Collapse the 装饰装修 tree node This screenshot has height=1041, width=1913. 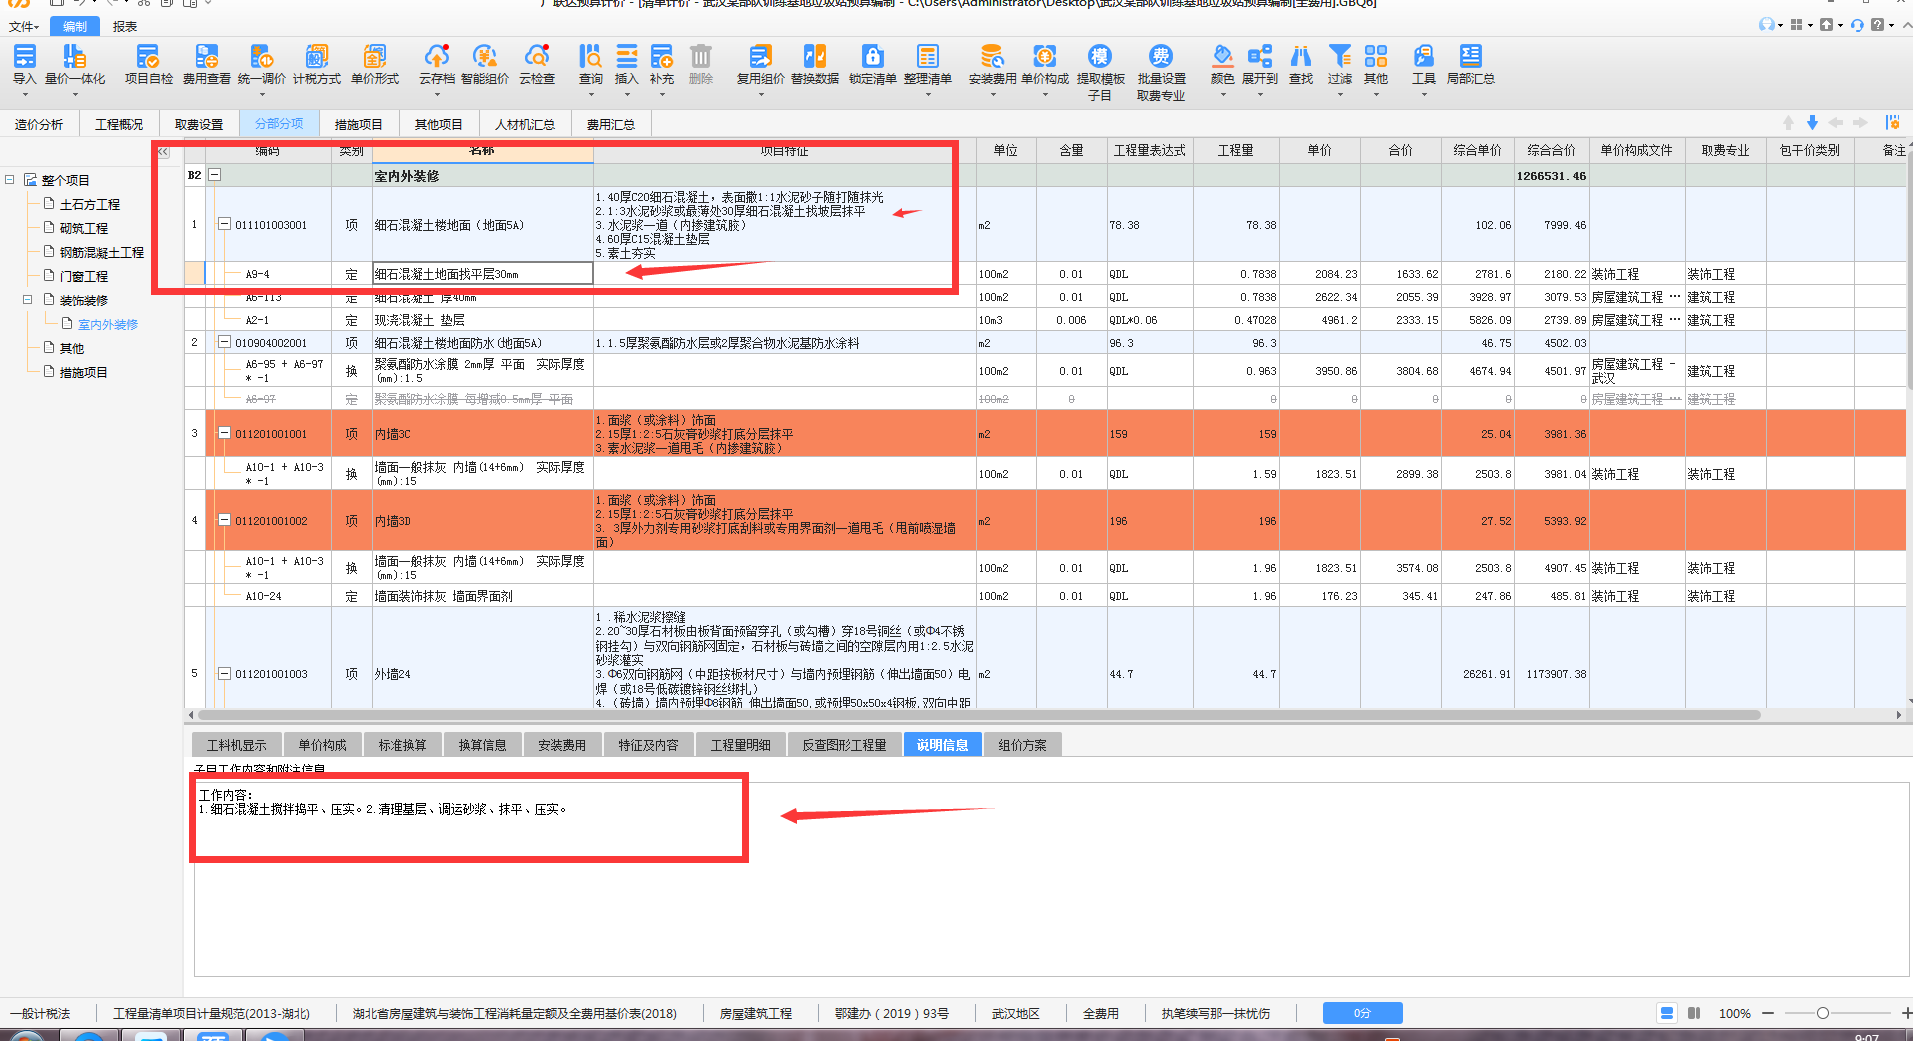(28, 300)
